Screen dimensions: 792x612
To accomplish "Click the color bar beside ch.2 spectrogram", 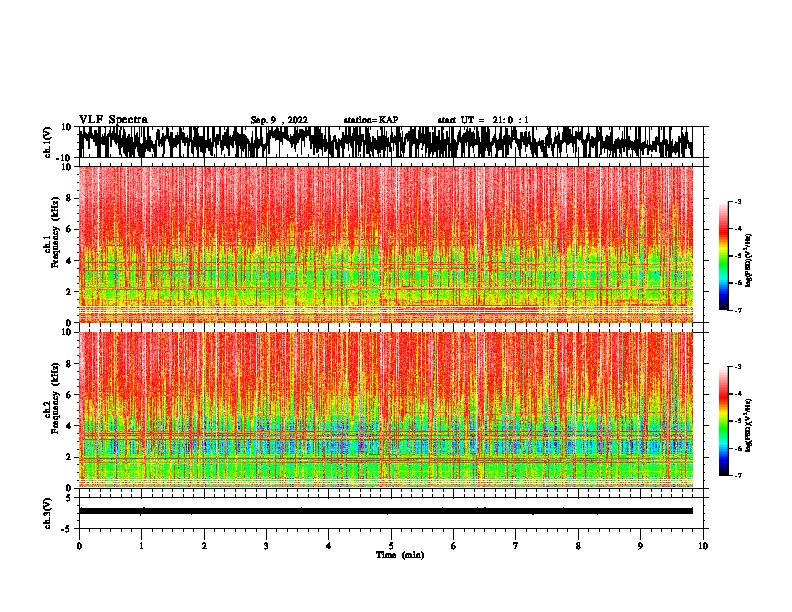I will pos(723,421).
